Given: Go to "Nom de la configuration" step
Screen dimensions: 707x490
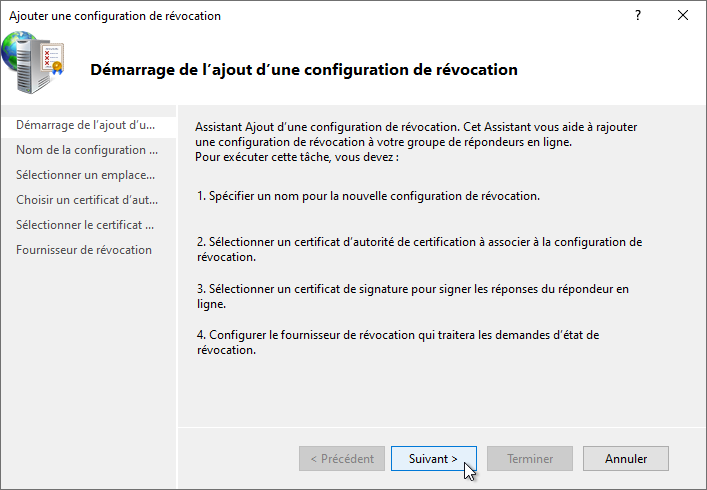Looking at the screenshot, I should tap(87, 150).
